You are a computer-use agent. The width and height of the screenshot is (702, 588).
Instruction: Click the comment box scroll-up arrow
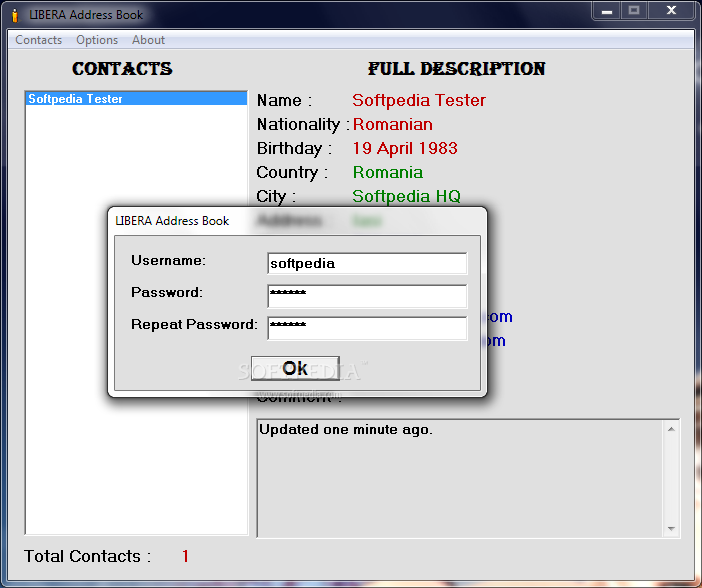[671, 429]
